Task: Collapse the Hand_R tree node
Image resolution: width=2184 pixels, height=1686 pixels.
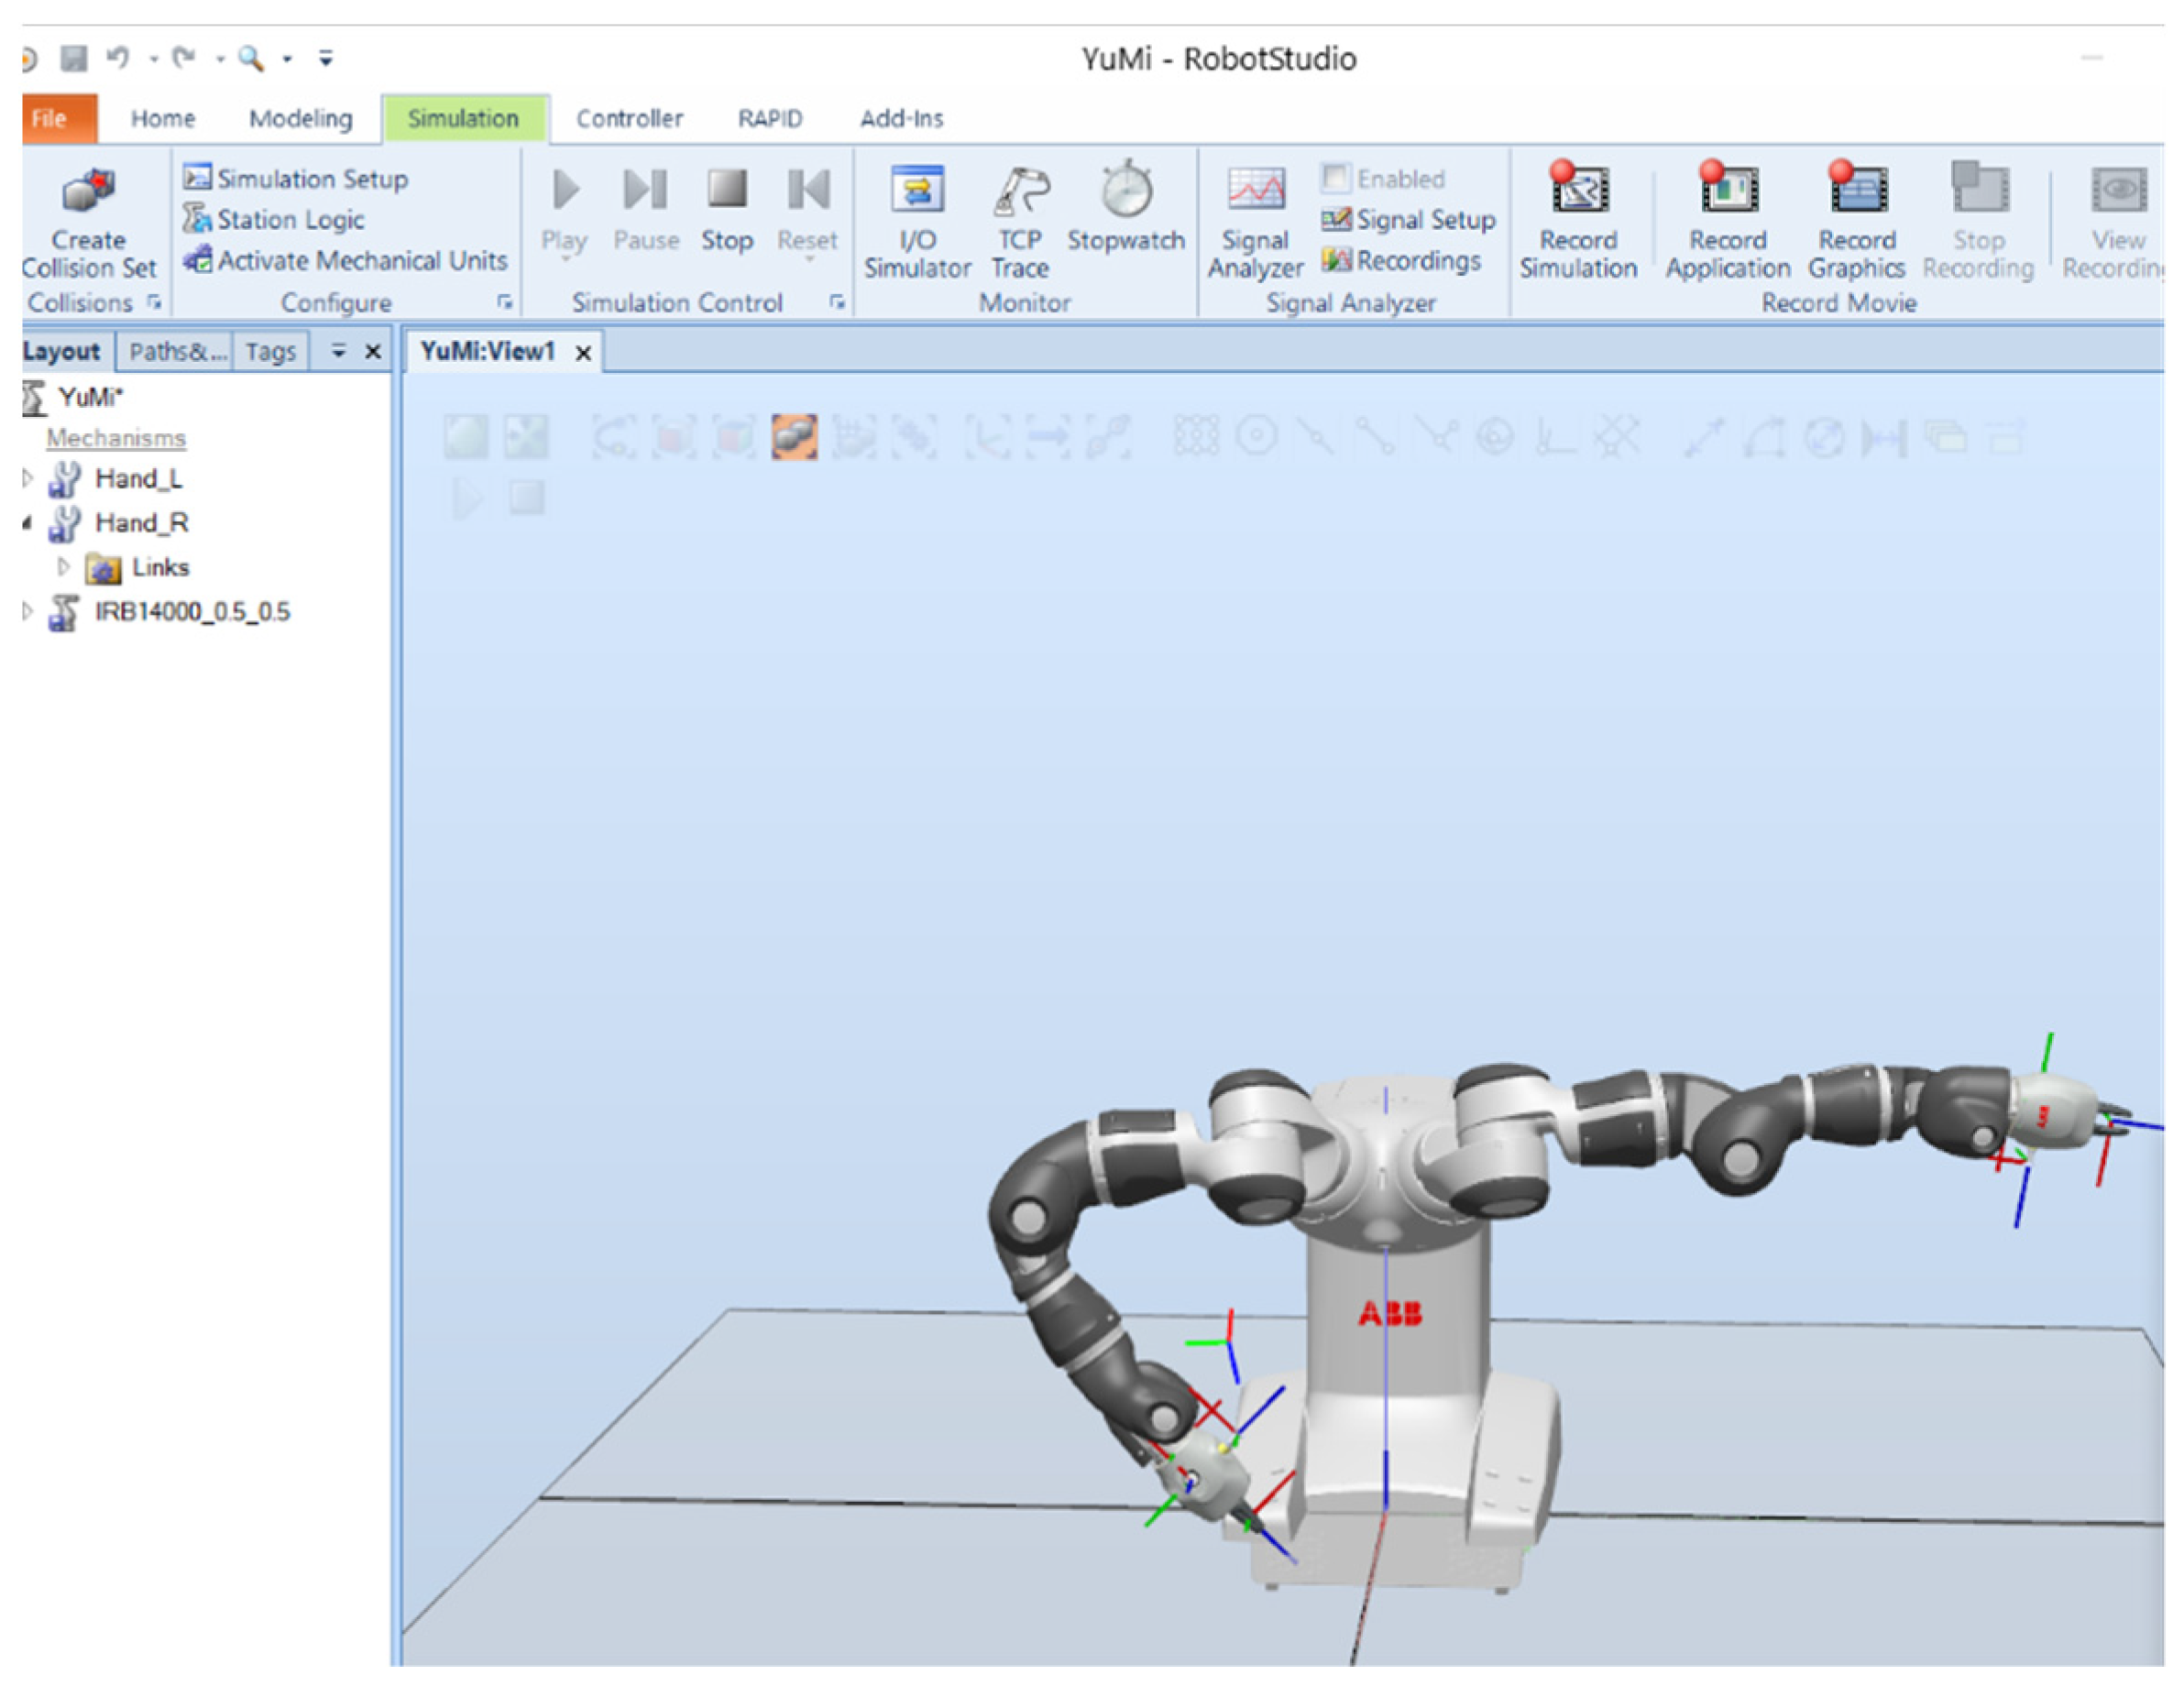Action: [x=27, y=523]
